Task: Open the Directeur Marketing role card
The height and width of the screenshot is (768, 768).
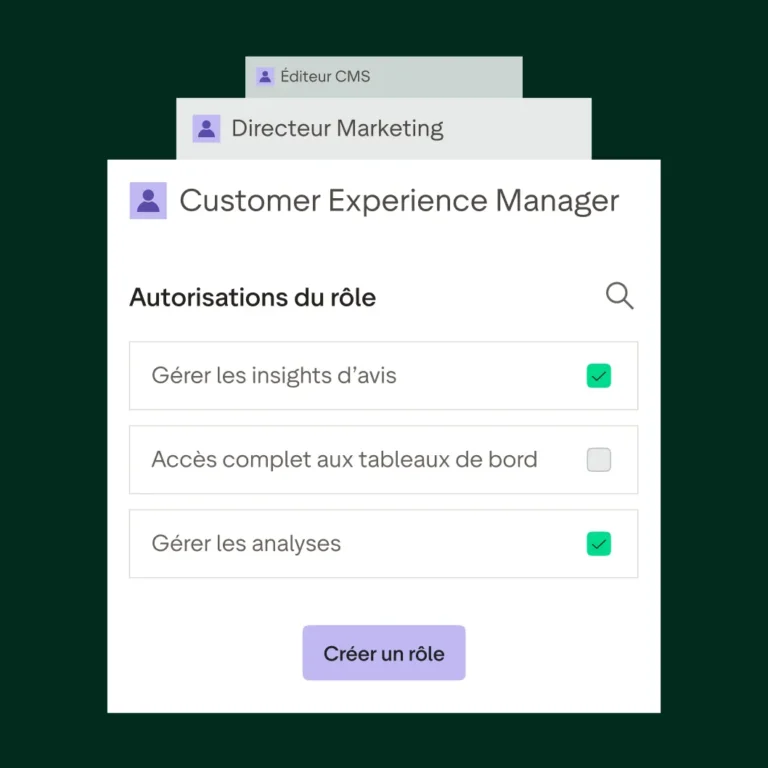Action: coord(384,129)
